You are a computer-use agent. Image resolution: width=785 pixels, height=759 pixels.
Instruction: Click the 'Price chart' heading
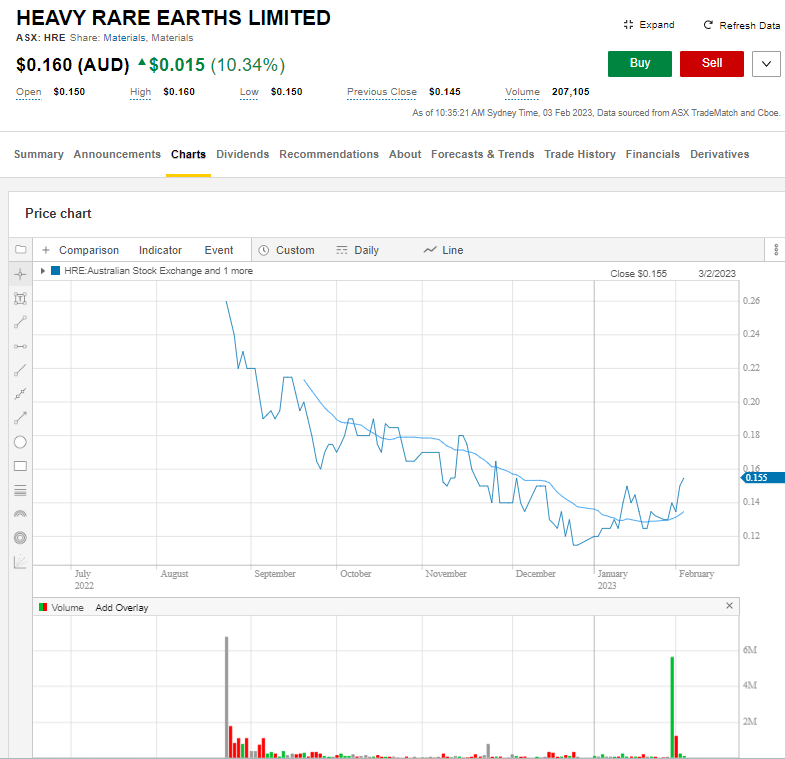(x=58, y=213)
